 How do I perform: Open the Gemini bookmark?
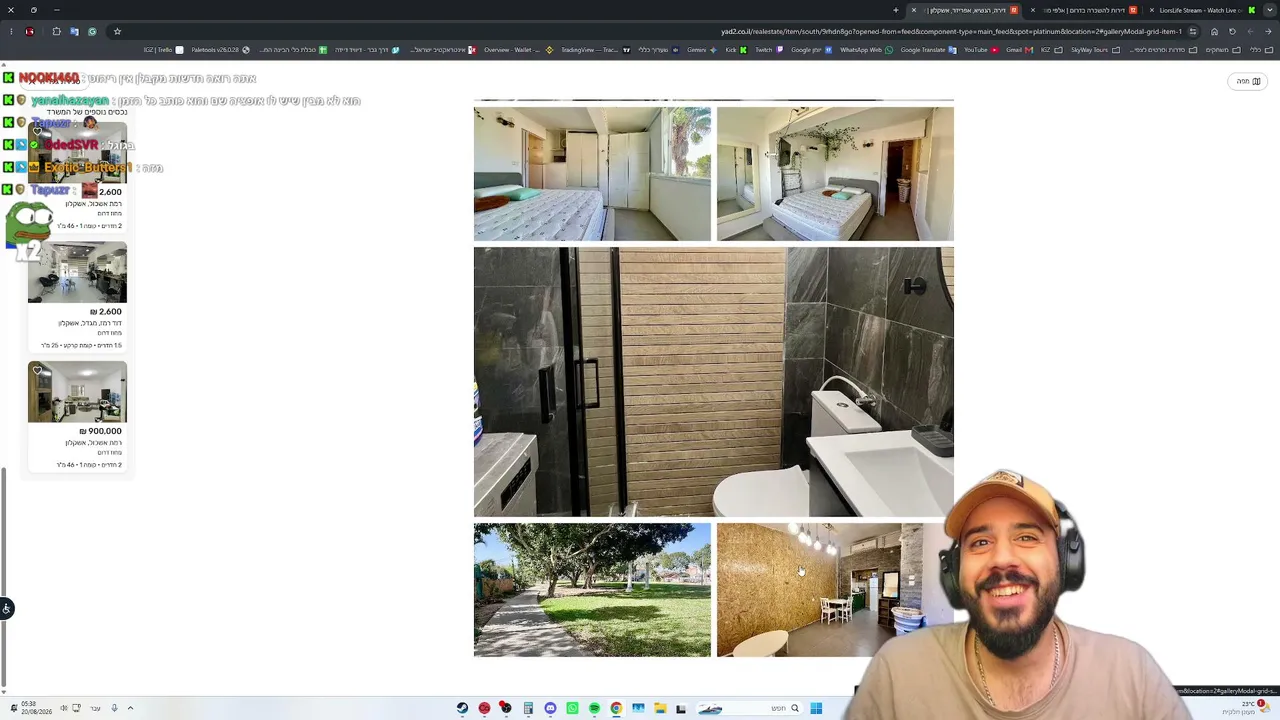[x=700, y=50]
